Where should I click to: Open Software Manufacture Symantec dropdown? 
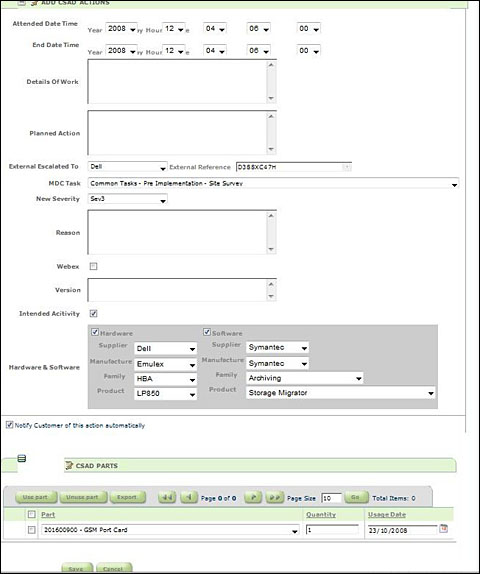coord(278,363)
